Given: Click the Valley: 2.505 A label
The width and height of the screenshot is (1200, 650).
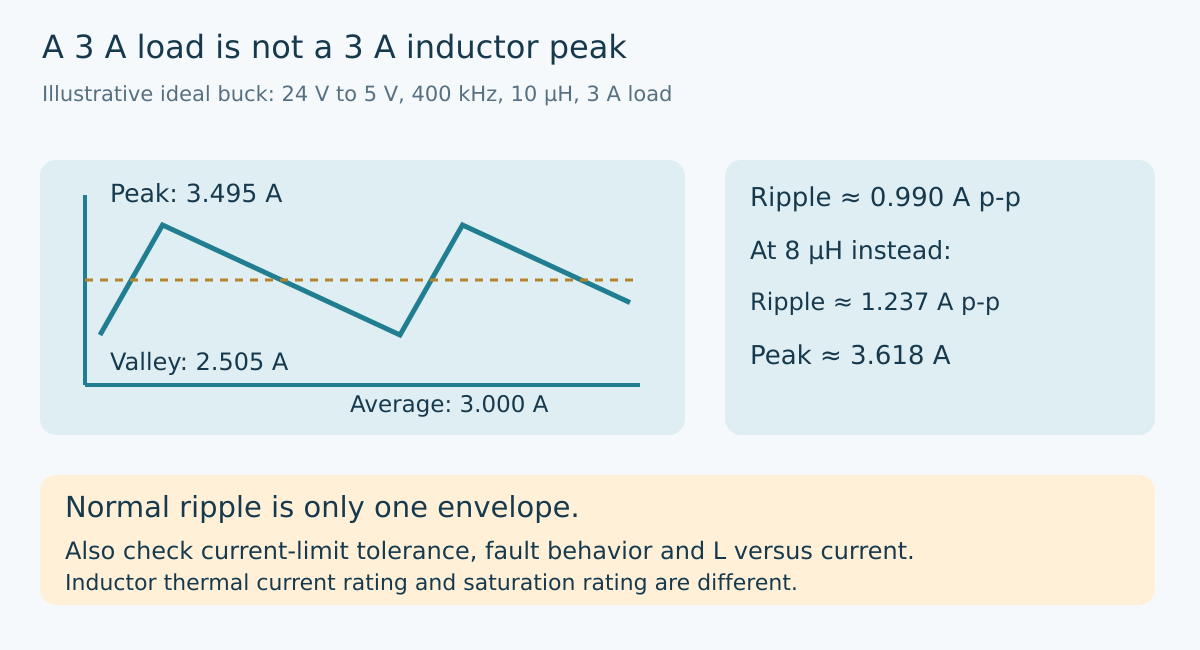Looking at the screenshot, I should tap(199, 362).
